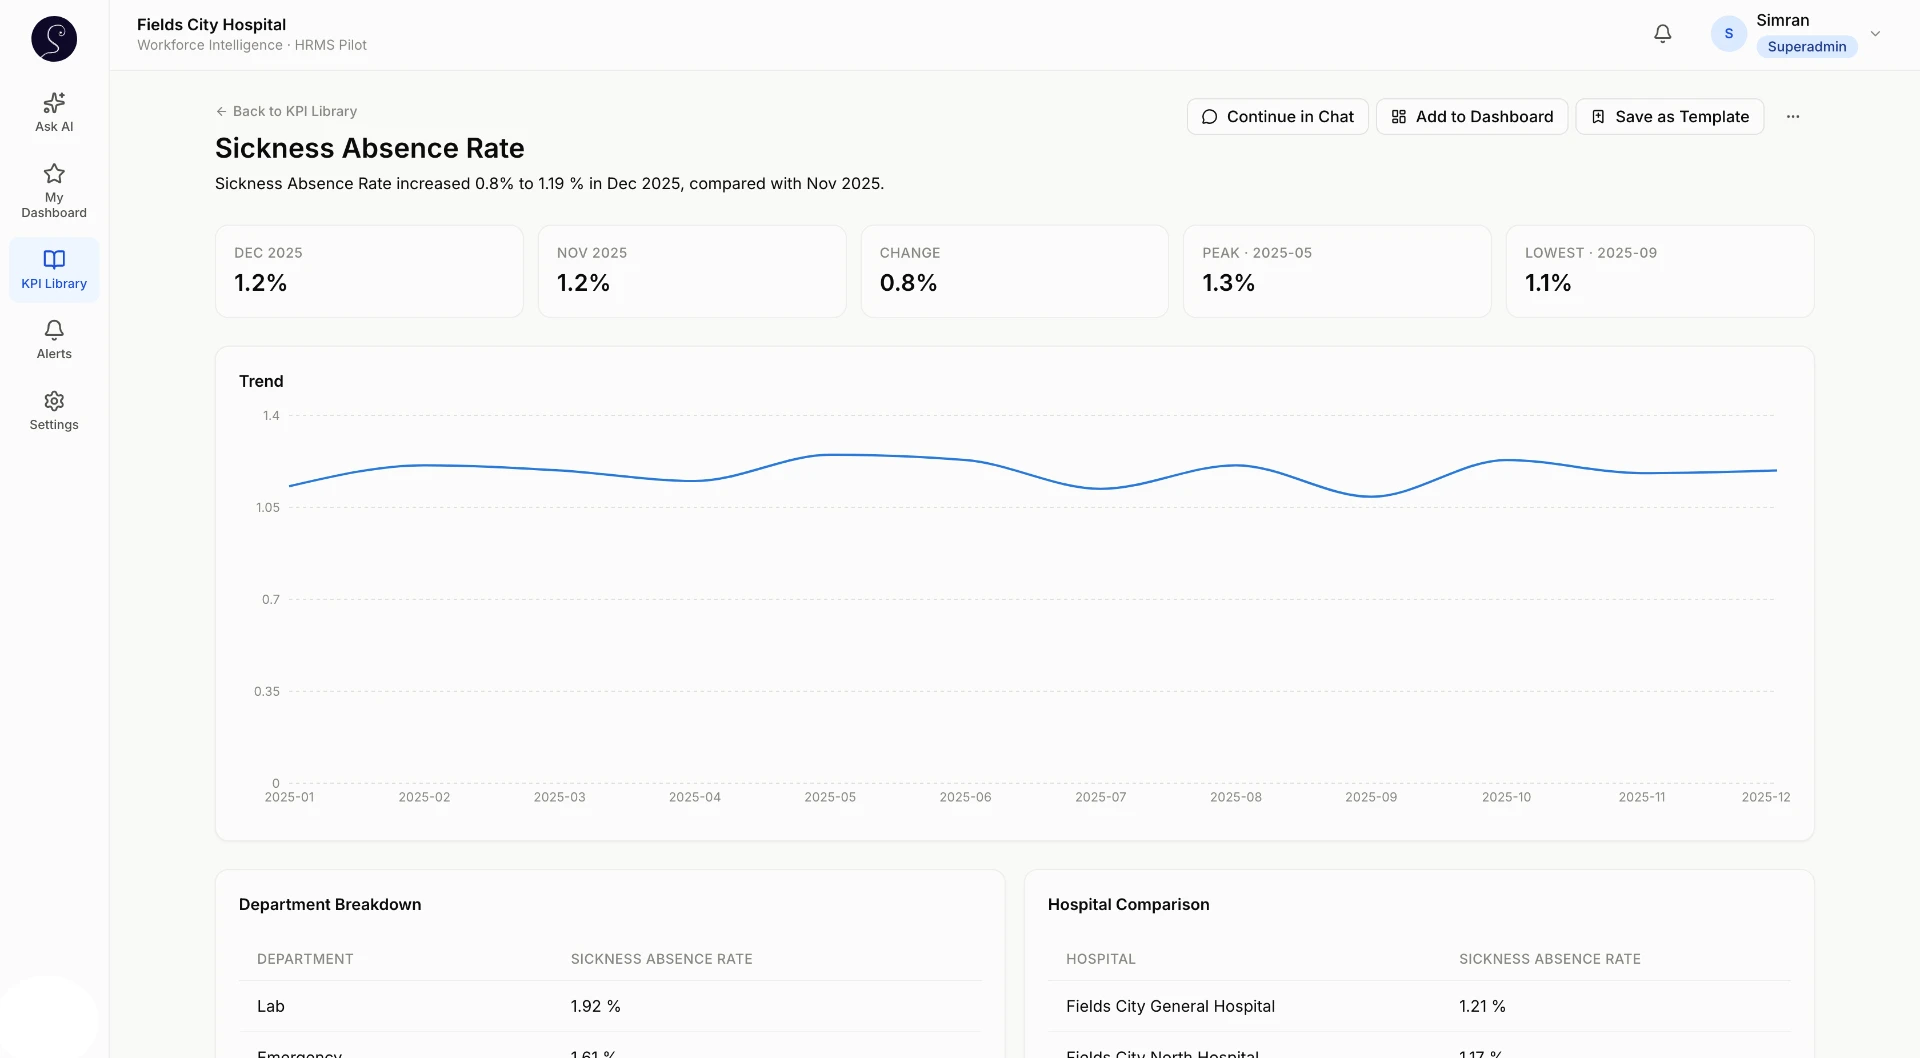Click Fields City General Hospital row
The width and height of the screenshot is (1920, 1058).
coord(1419,1006)
